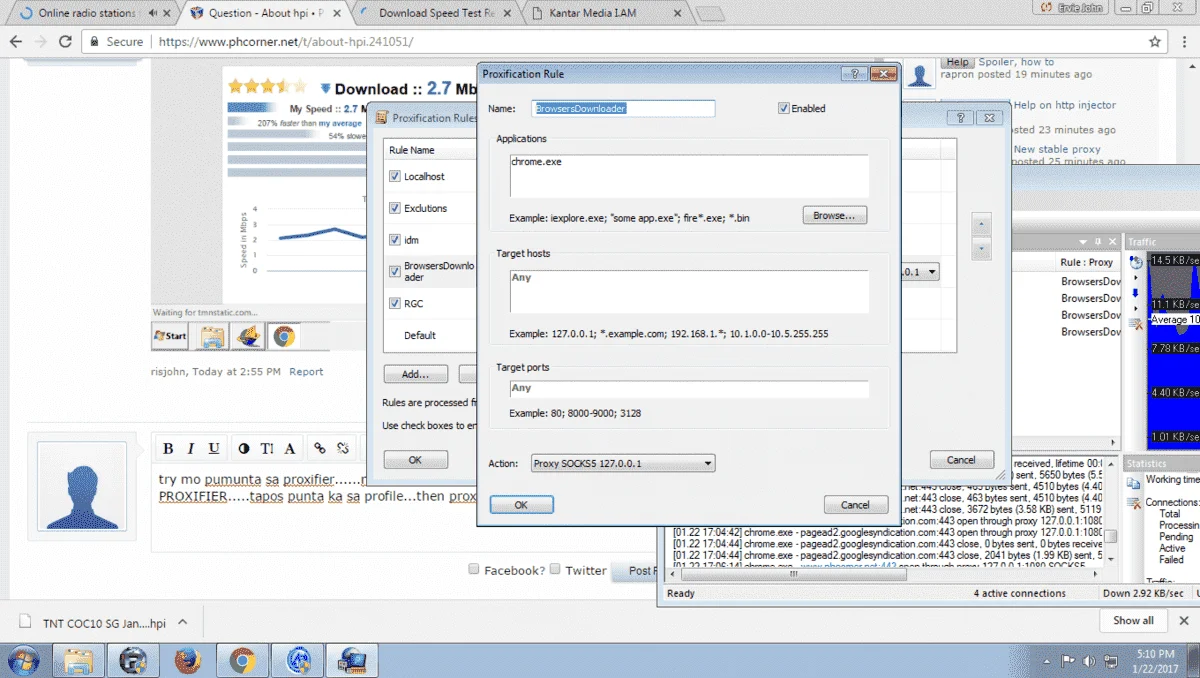Remove link with the unlink icon
The height and width of the screenshot is (678, 1200).
click(x=343, y=448)
